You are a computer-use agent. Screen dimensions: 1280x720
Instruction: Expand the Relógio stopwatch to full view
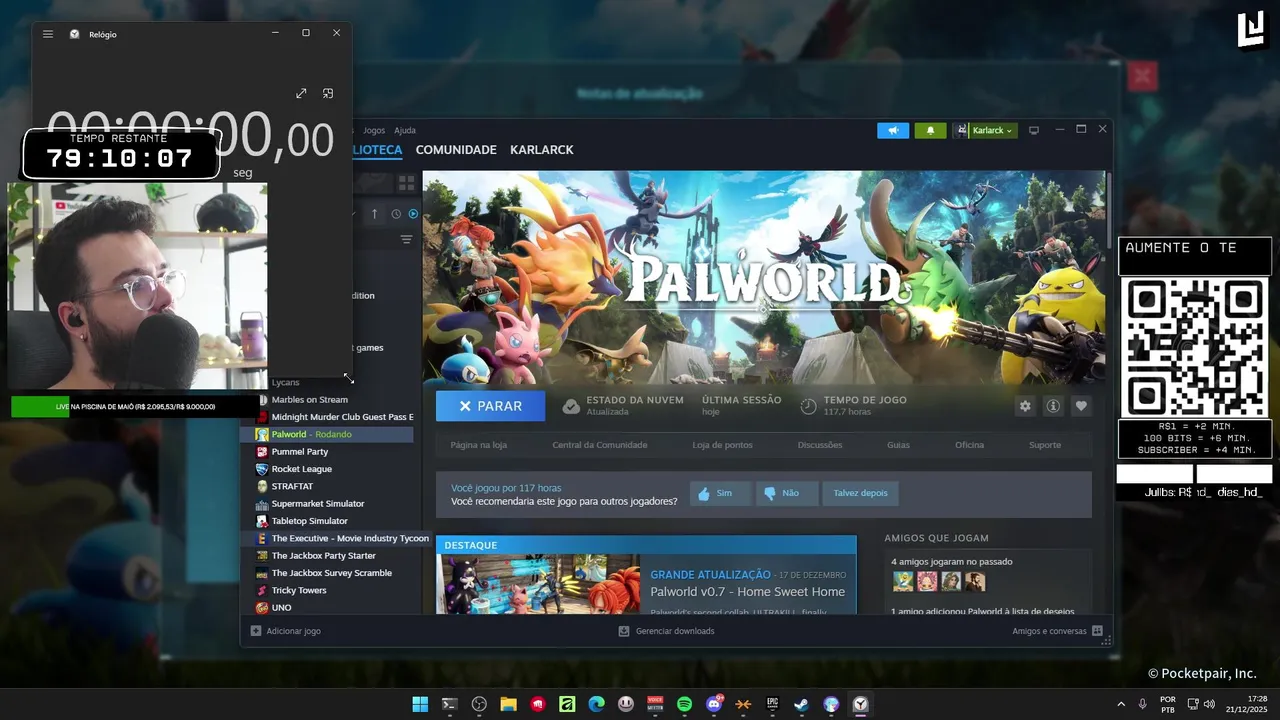point(301,93)
